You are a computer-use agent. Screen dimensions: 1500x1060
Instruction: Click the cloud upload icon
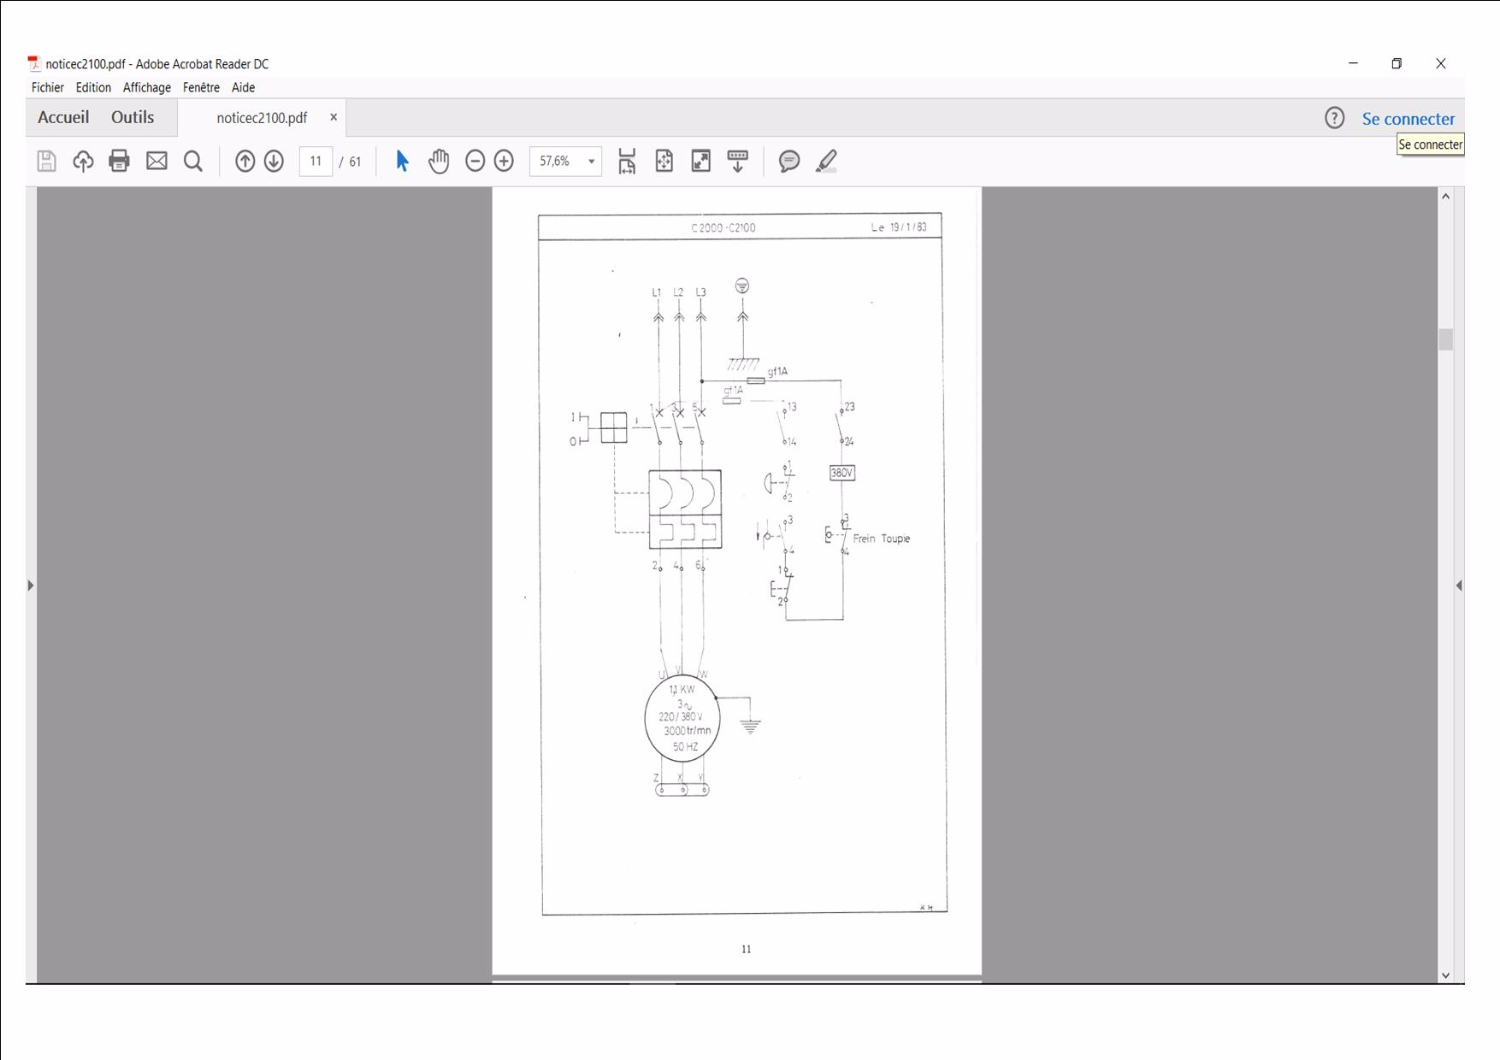[83, 161]
